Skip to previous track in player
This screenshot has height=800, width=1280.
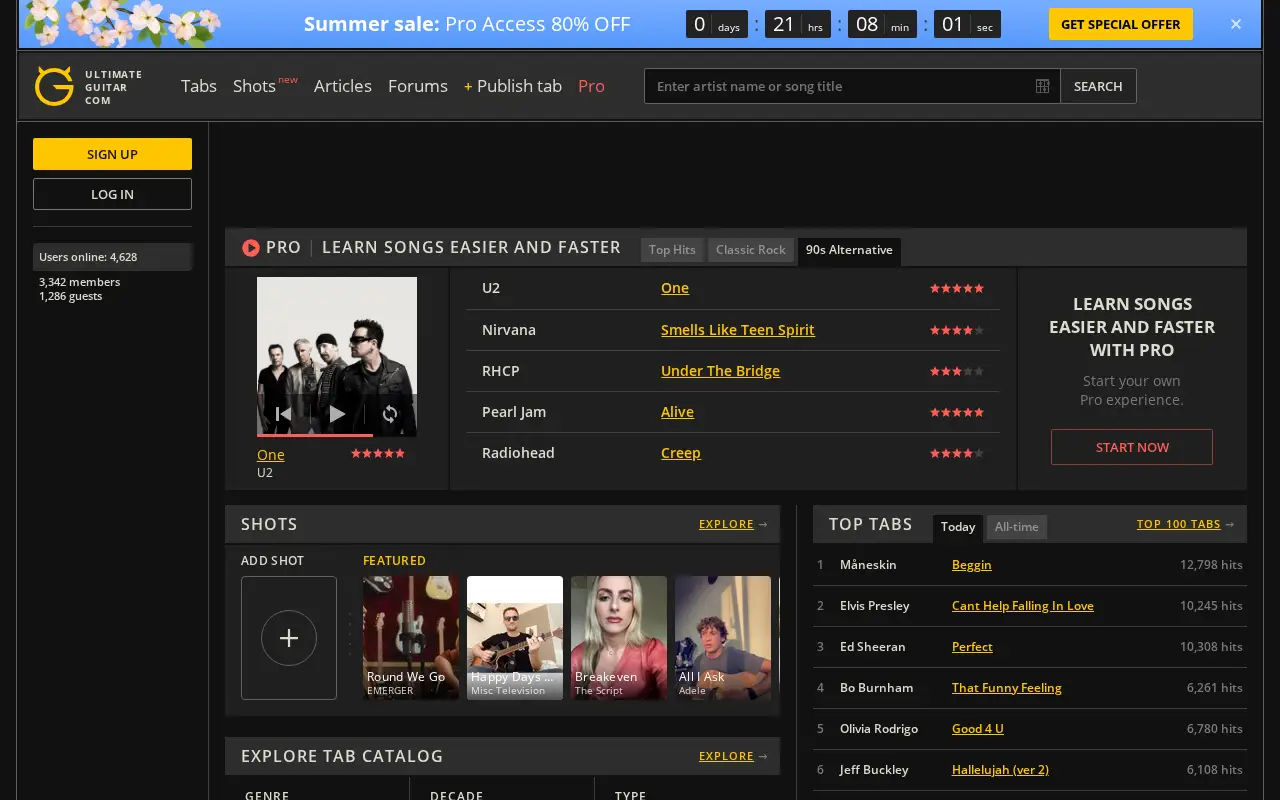283,413
